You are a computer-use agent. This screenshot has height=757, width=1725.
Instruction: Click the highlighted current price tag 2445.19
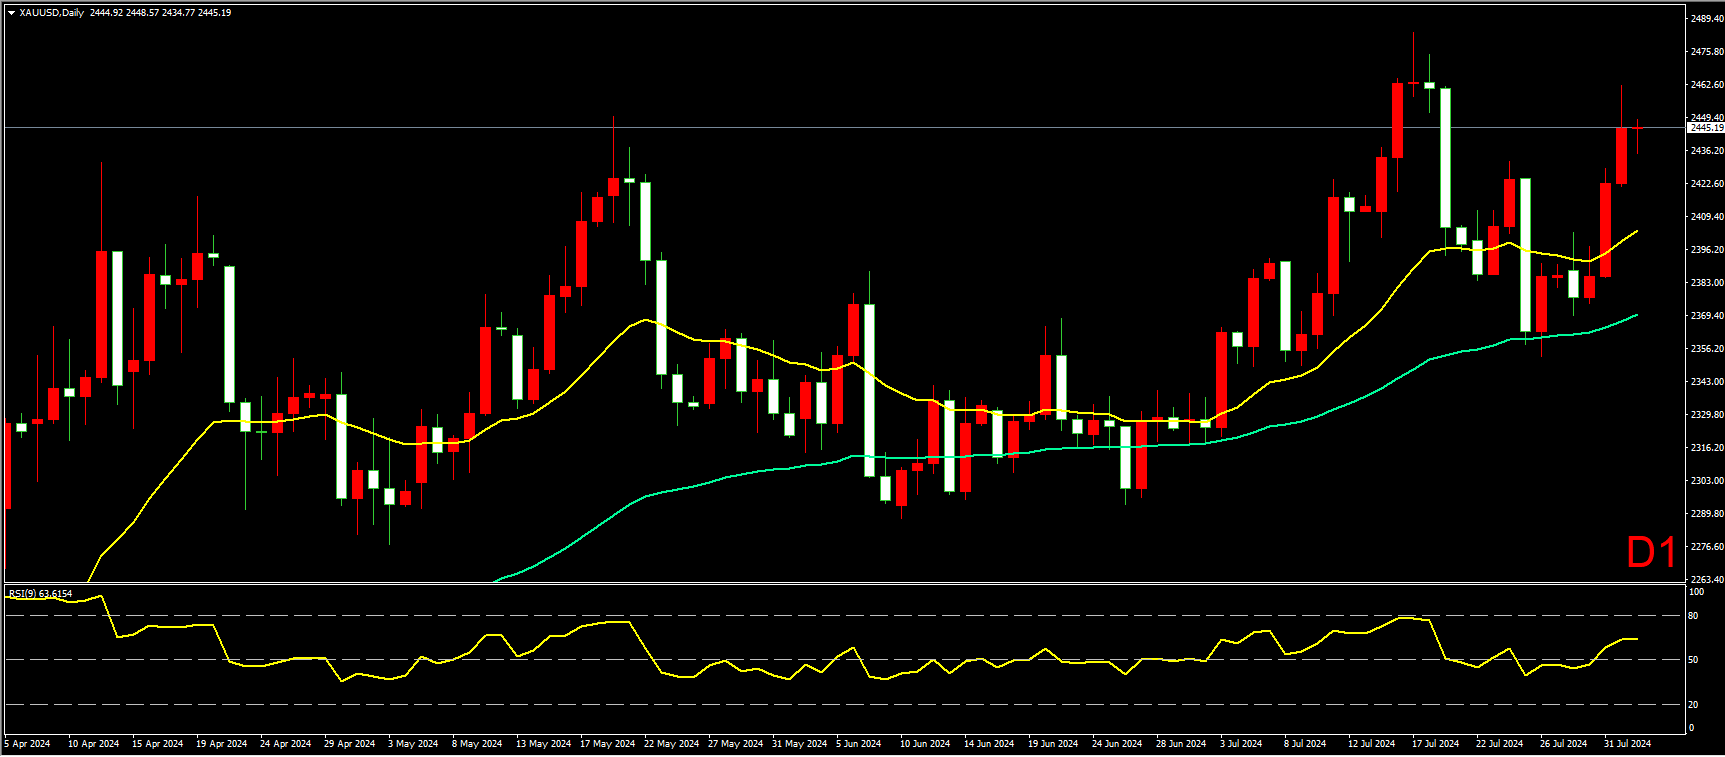[x=1706, y=128]
